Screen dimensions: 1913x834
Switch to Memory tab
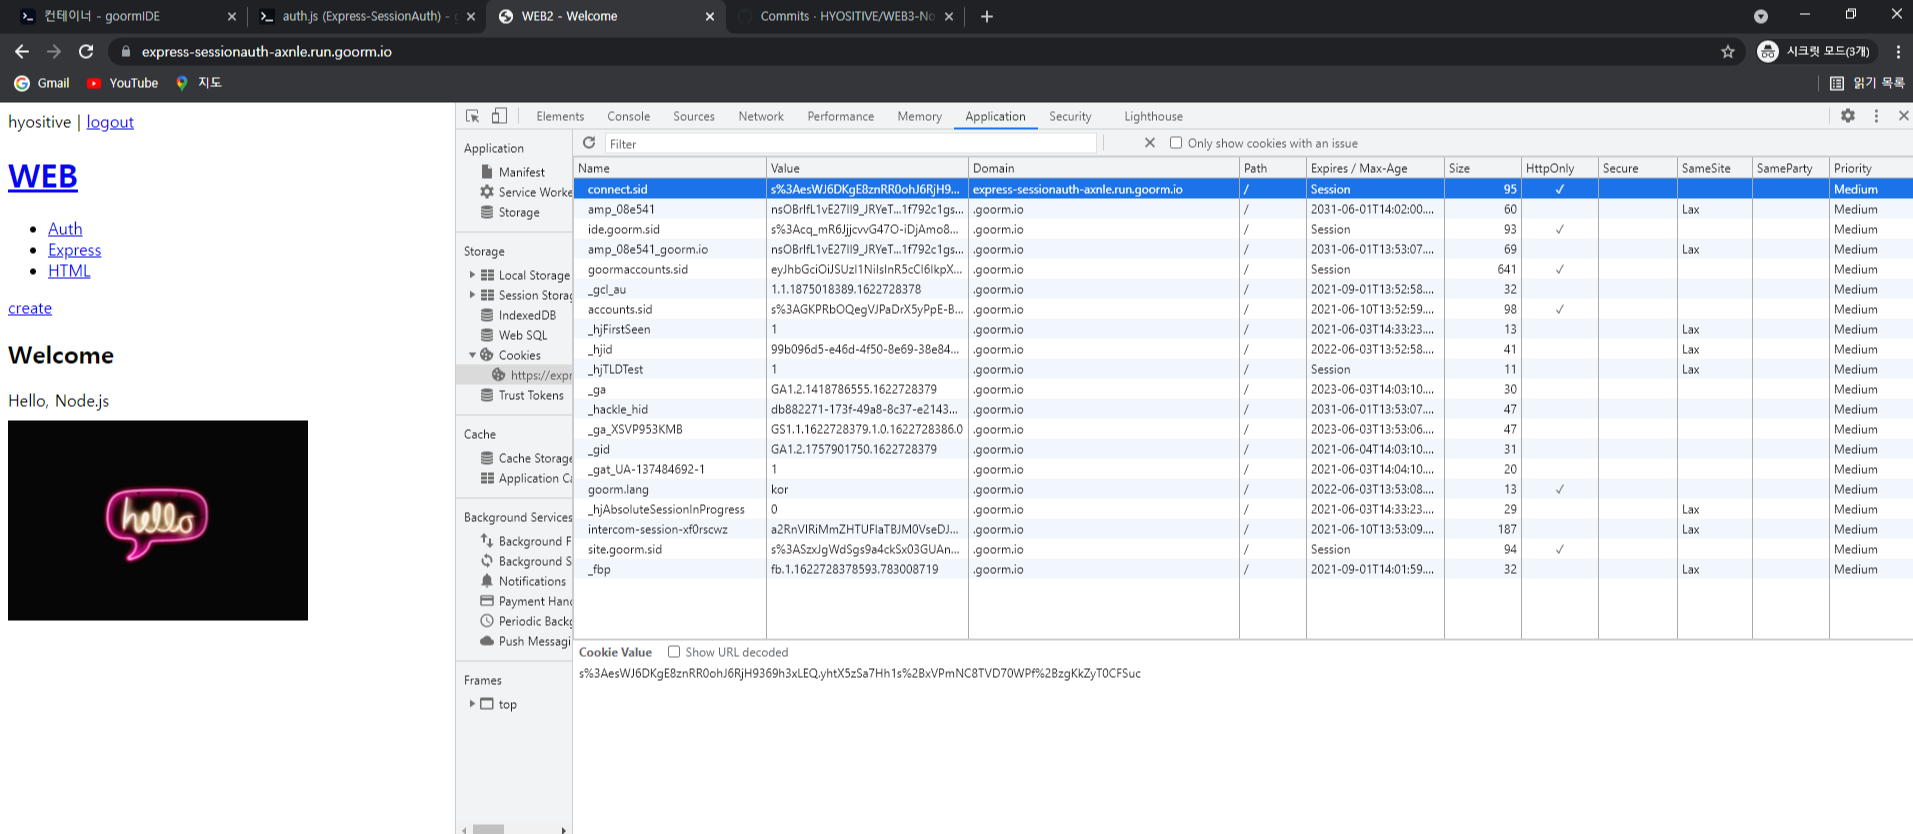click(919, 116)
